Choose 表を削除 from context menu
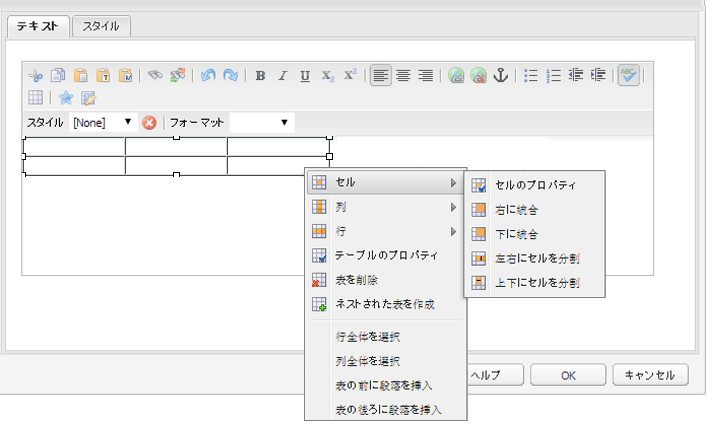Viewport: 708px width, 424px height. 386,280
